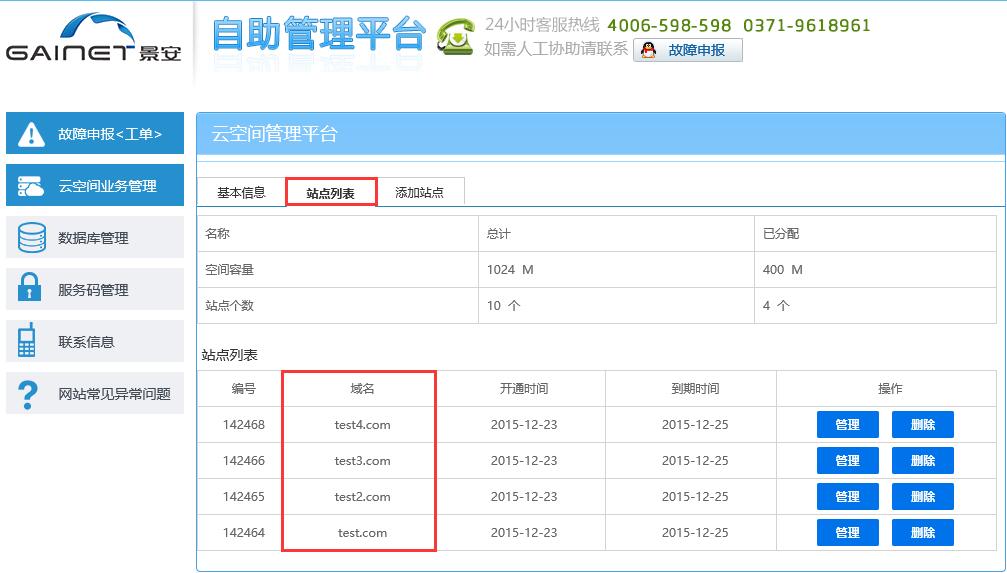Open the 站点列表 tab
1007x573 pixels.
(331, 193)
